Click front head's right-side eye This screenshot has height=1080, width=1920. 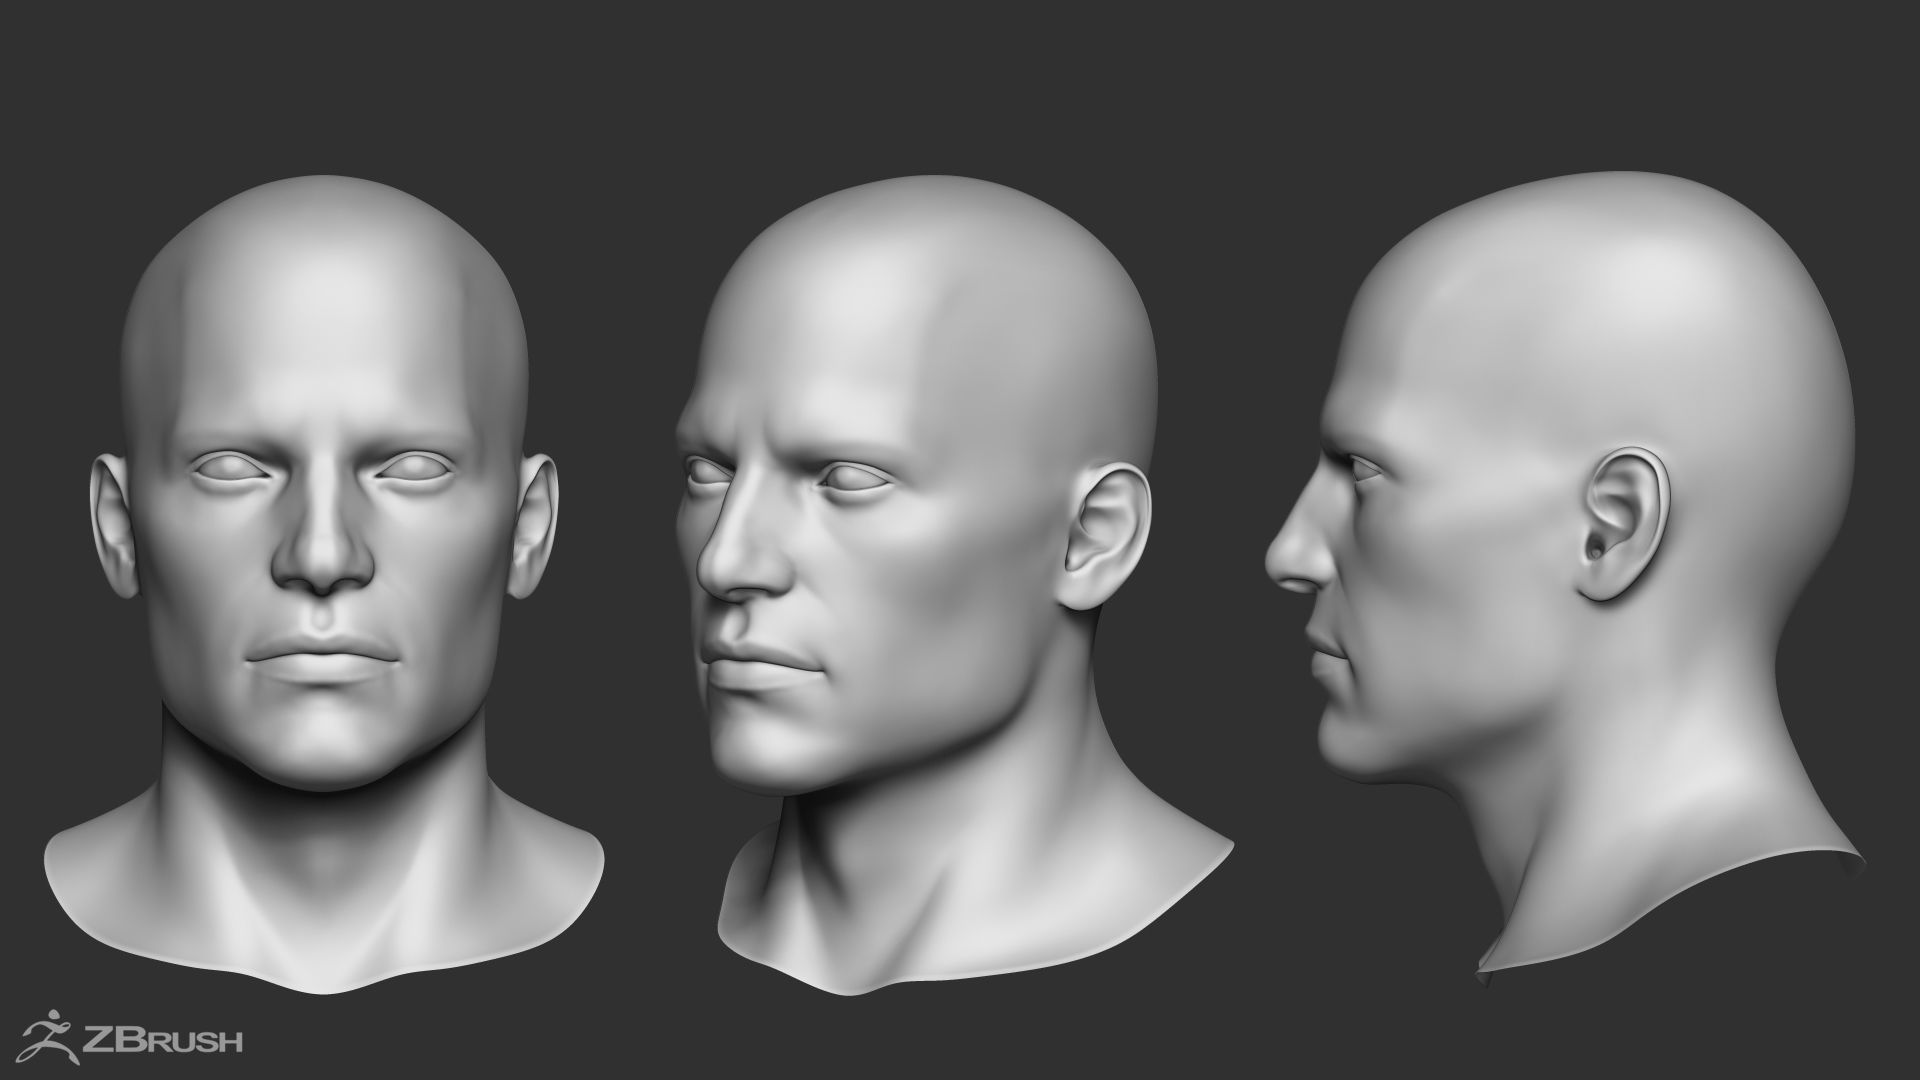click(413, 466)
